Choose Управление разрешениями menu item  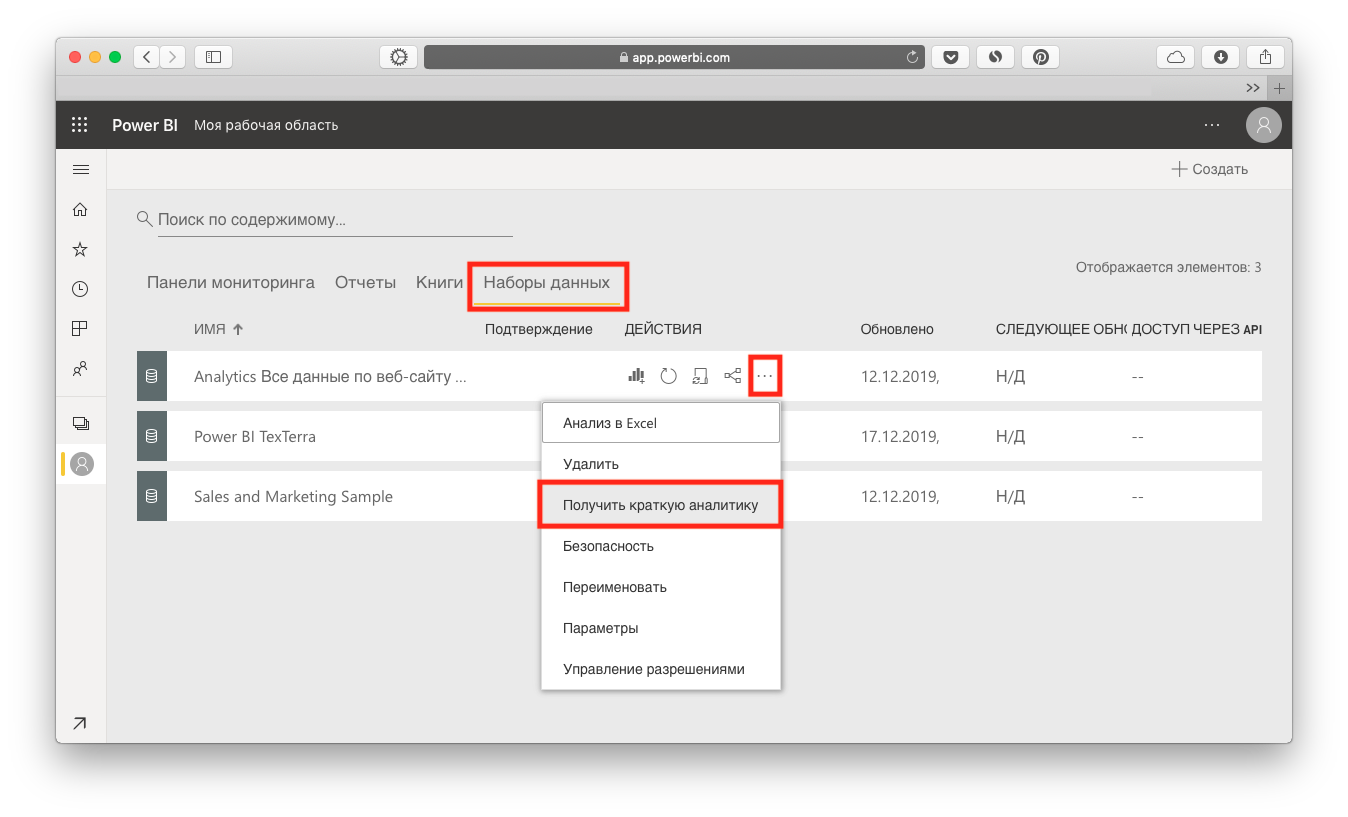[x=661, y=669]
